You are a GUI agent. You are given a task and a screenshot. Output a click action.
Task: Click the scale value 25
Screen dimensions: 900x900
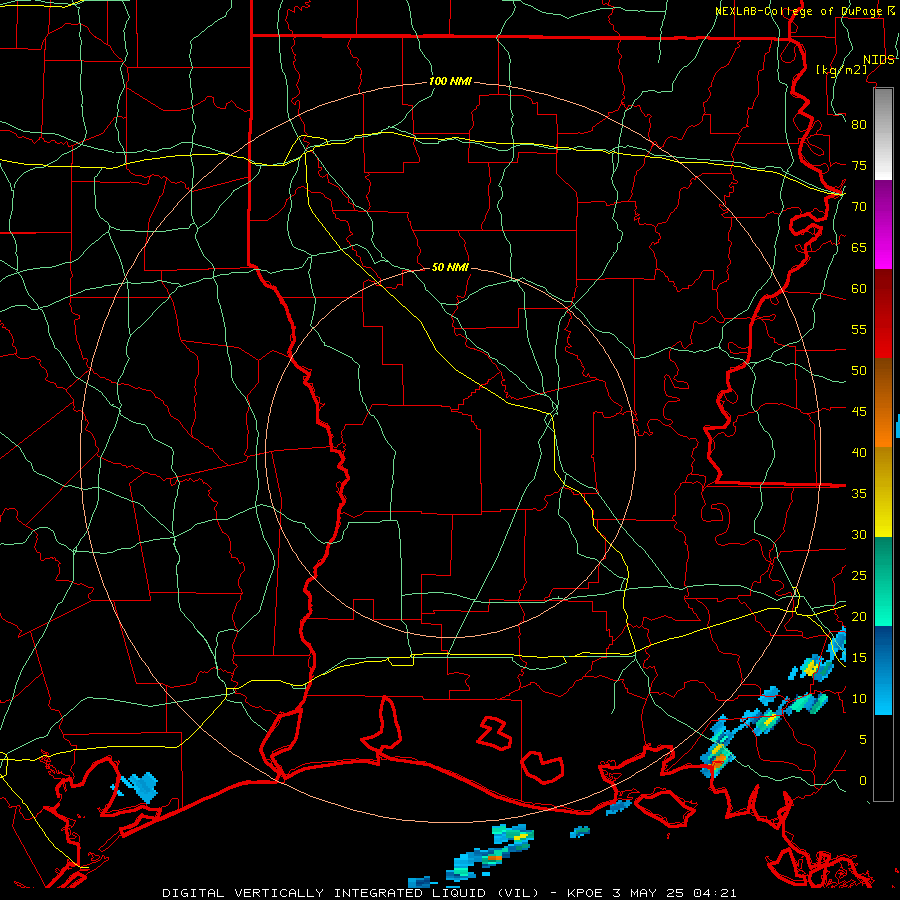click(859, 576)
